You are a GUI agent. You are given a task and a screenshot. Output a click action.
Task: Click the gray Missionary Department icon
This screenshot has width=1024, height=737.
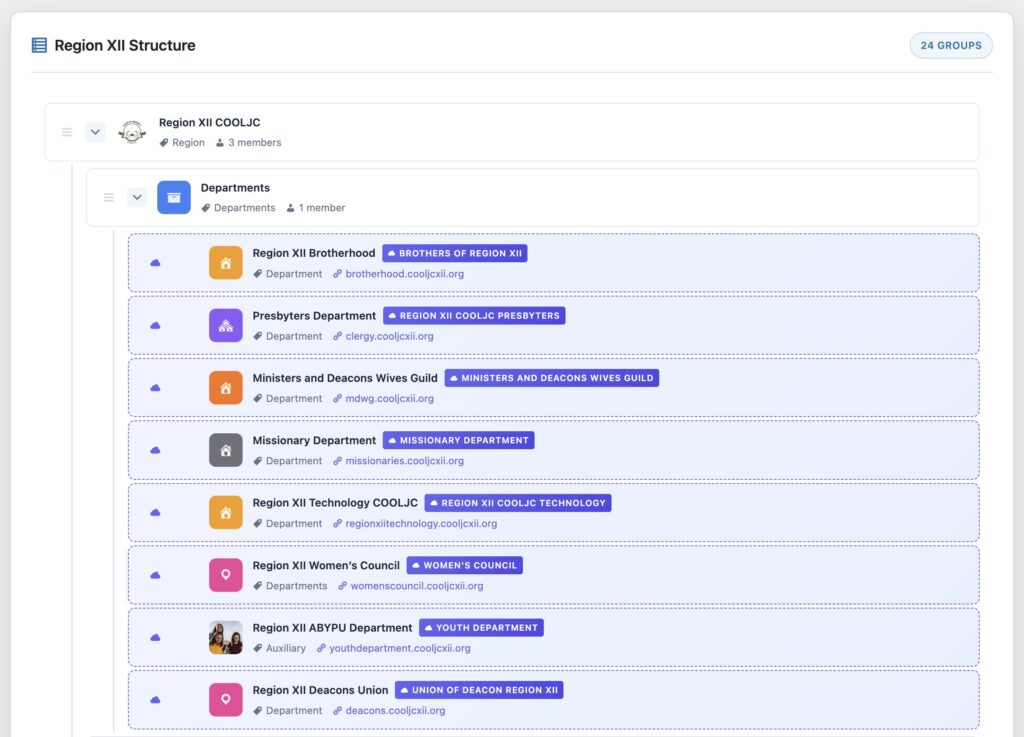[226, 450]
